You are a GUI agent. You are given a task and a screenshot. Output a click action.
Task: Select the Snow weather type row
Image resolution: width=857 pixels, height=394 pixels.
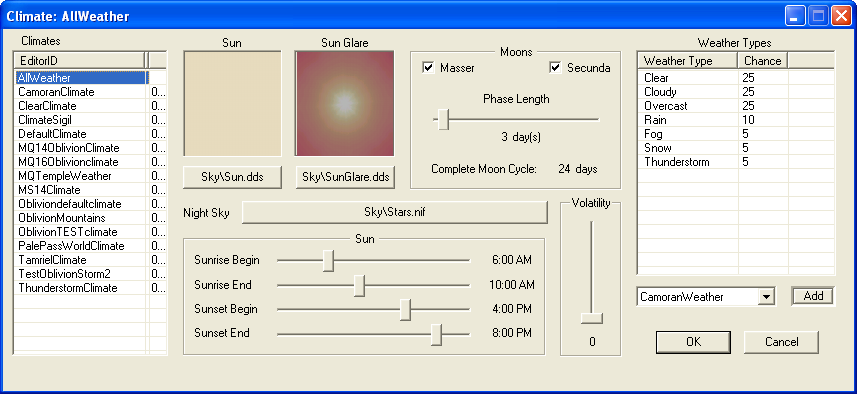[x=736, y=148]
